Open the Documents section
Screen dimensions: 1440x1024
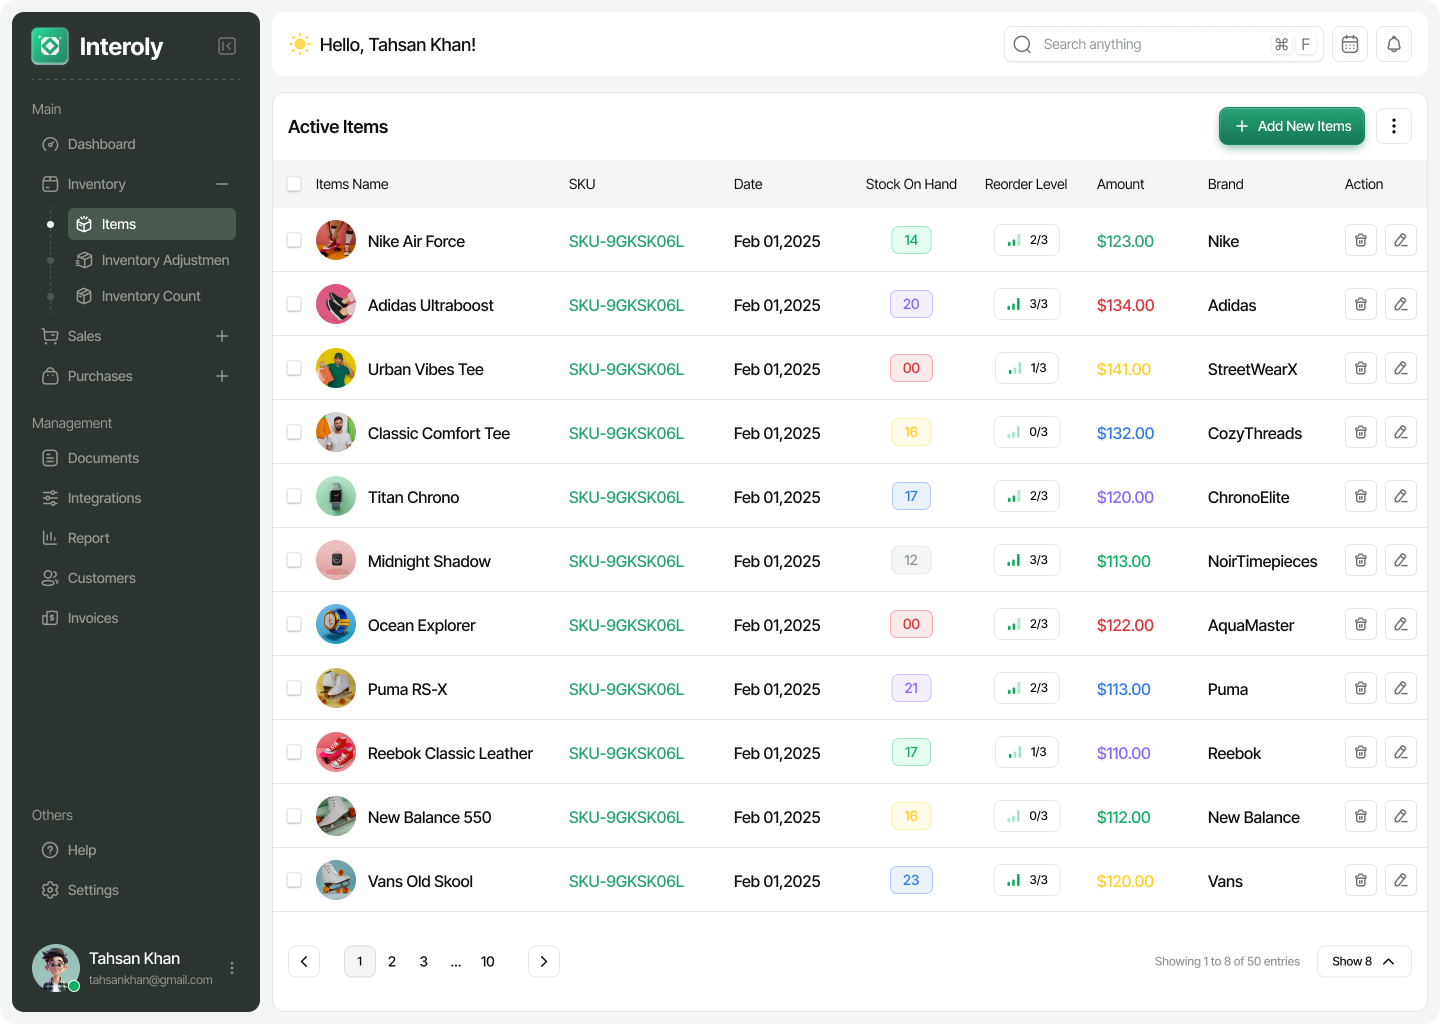pos(103,458)
